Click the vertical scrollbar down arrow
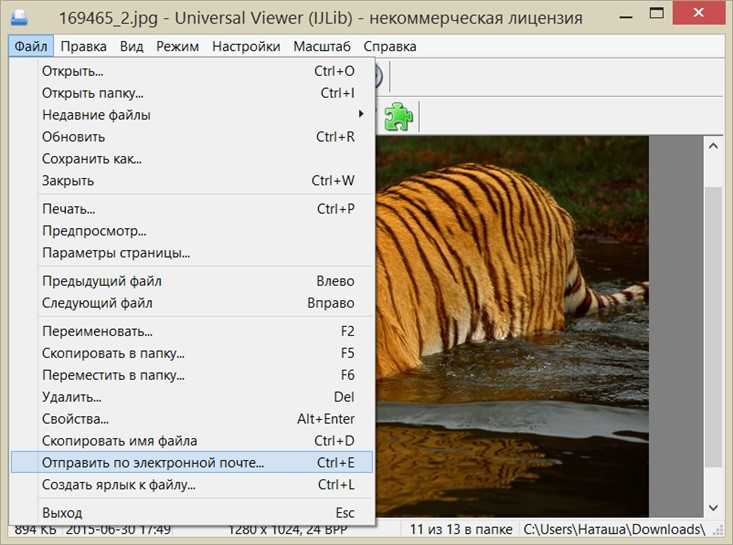The width and height of the screenshot is (733, 545). [x=713, y=508]
